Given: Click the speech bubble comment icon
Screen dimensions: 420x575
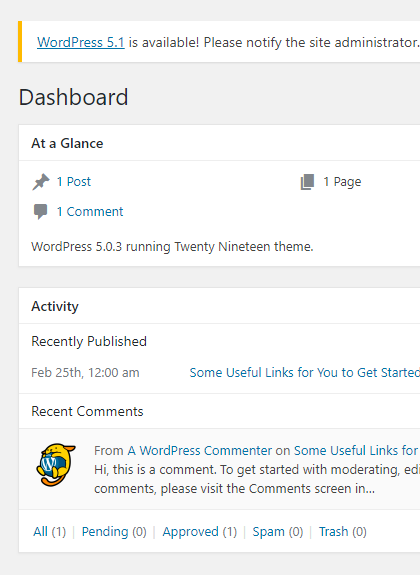Looking at the screenshot, I should click(x=40, y=212).
